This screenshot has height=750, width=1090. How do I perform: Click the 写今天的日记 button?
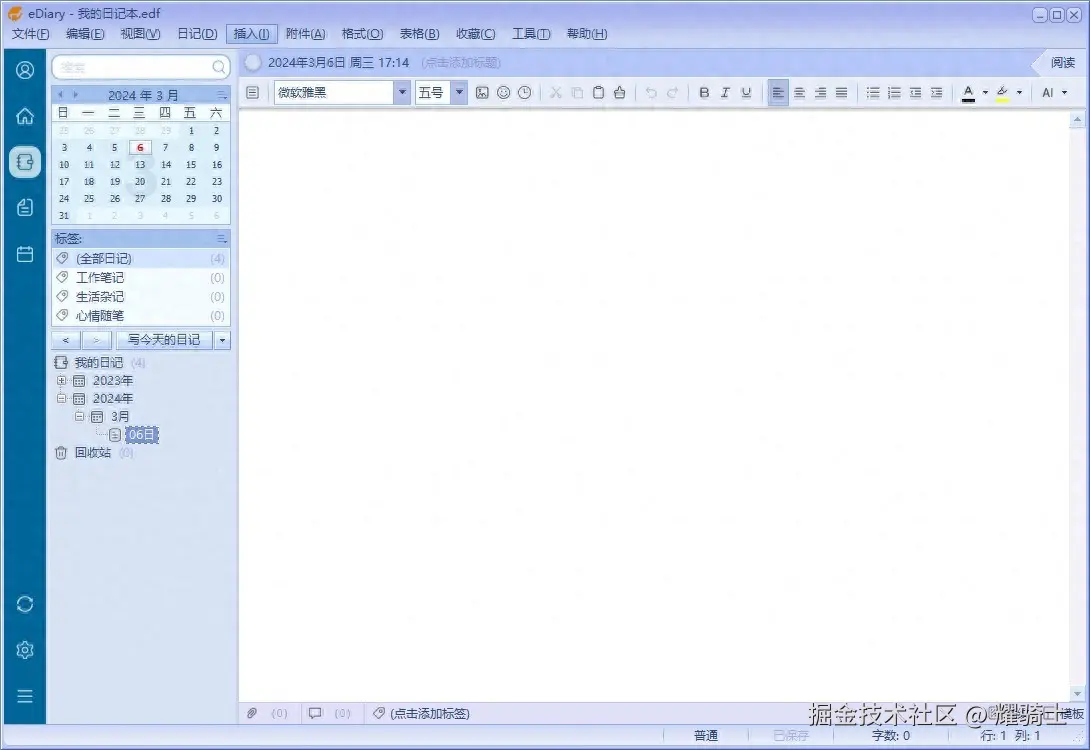pos(164,340)
